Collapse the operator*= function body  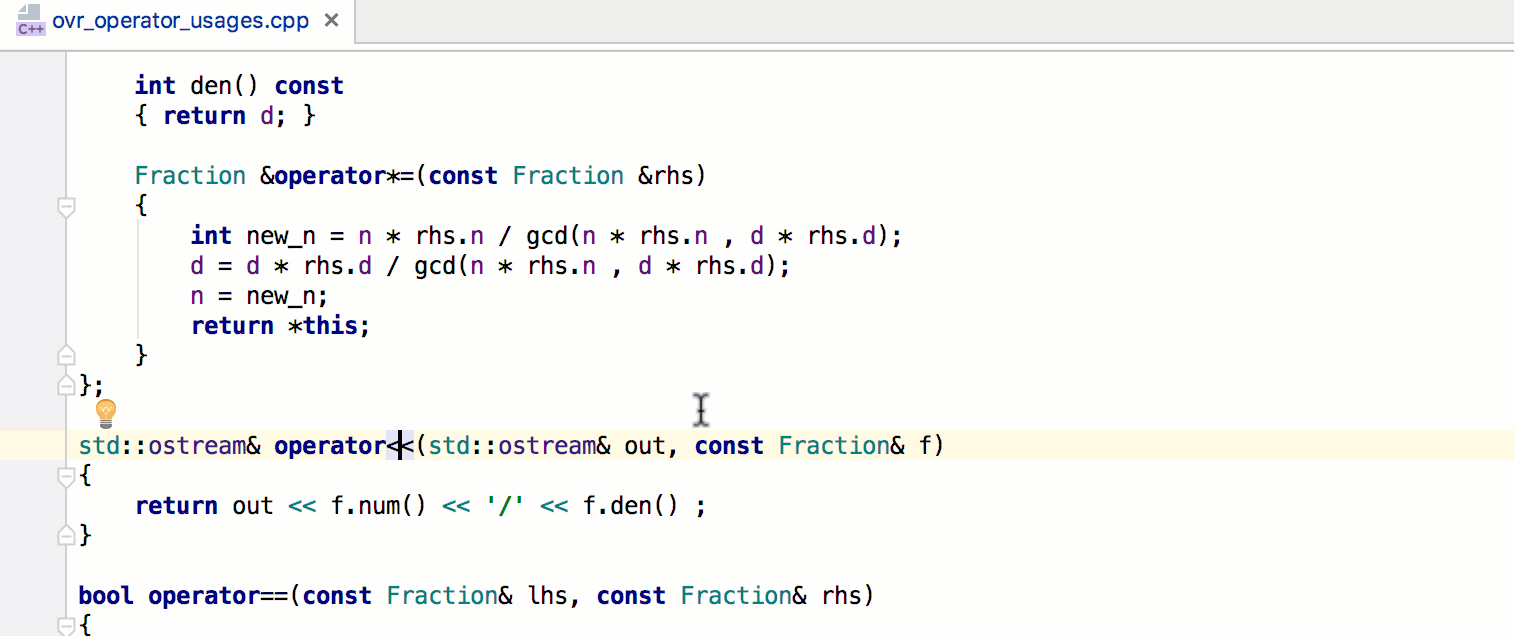[x=66, y=205]
